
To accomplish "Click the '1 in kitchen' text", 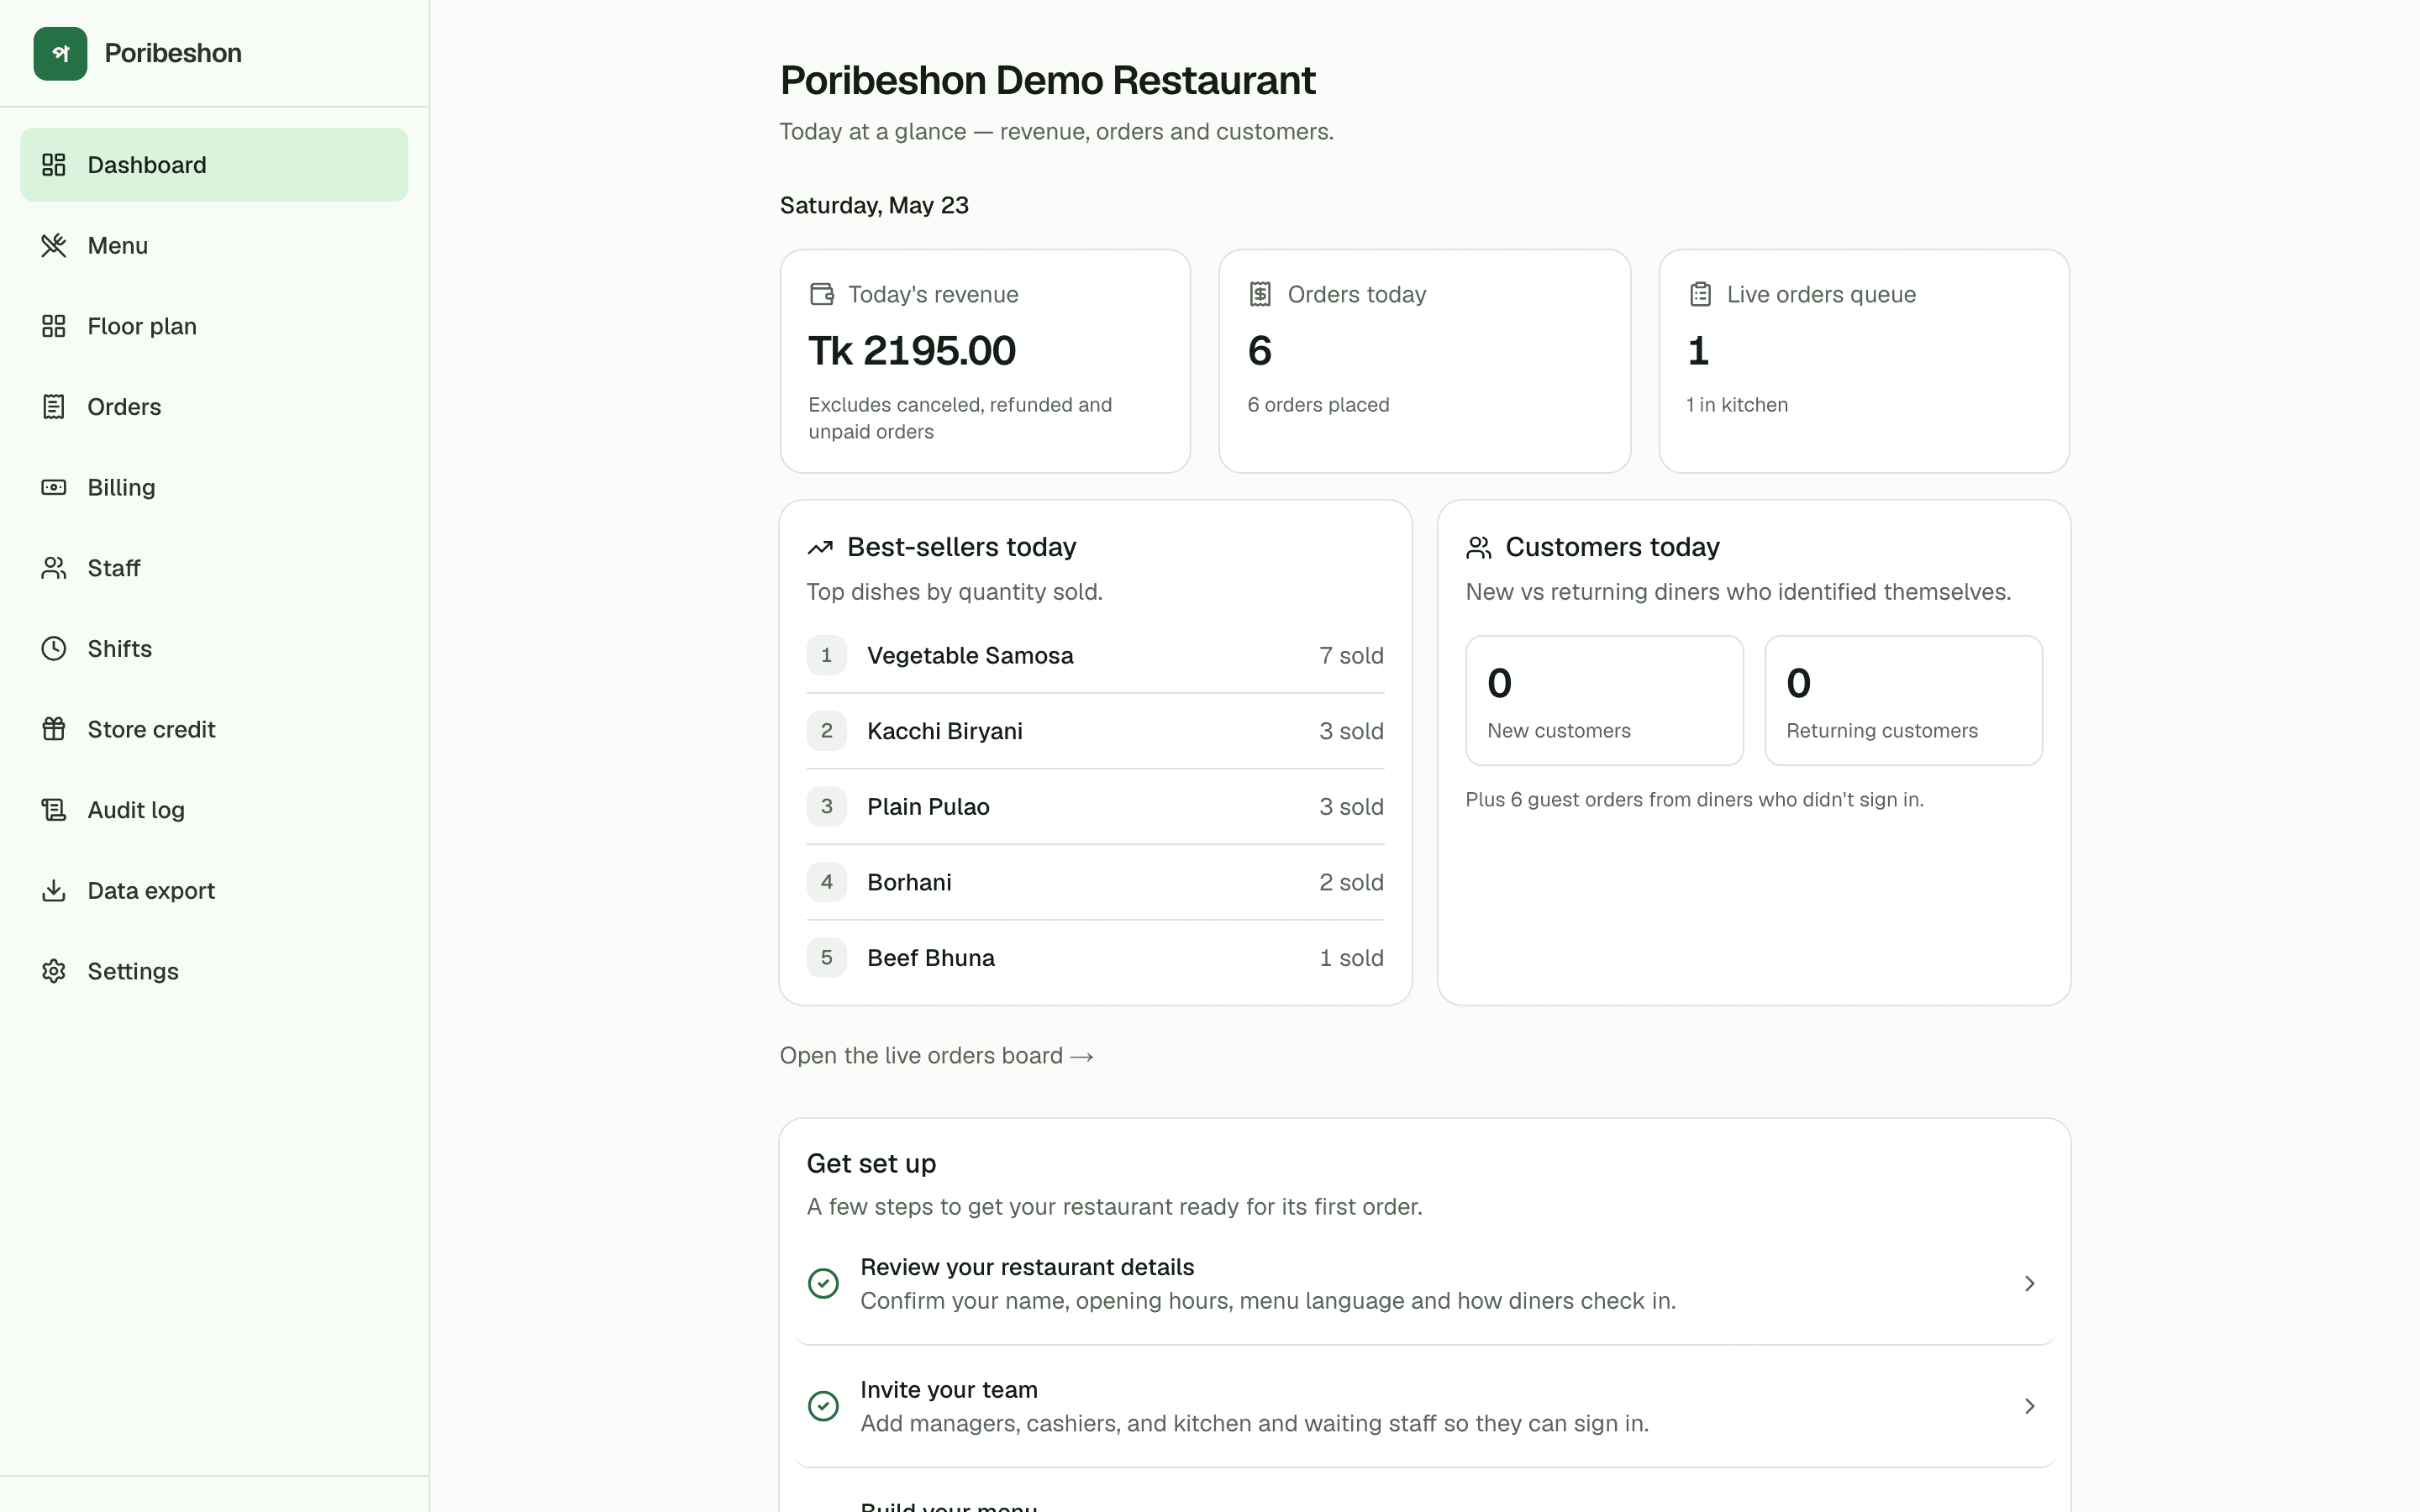I will [x=1737, y=405].
